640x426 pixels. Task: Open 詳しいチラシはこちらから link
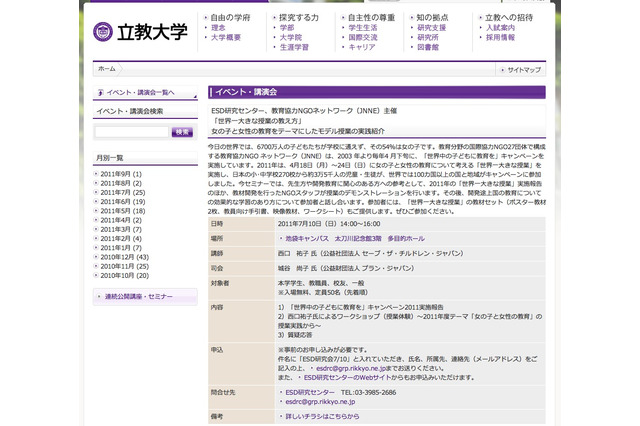coord(322,417)
